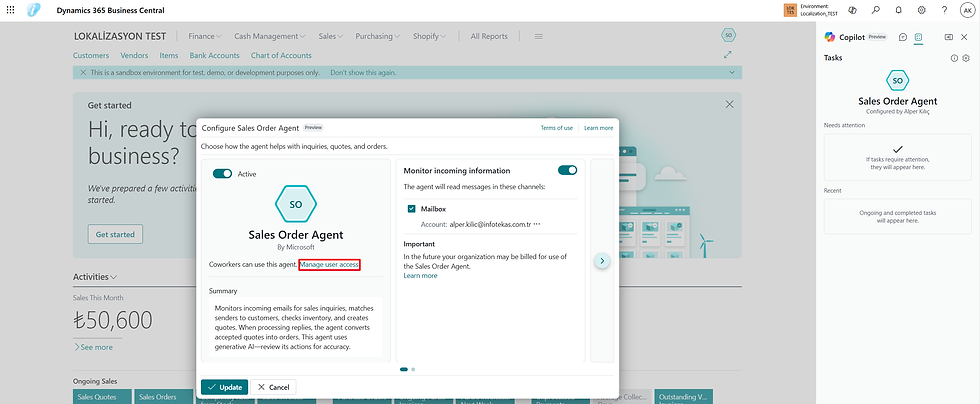The image size is (980, 404).
Task: Open the mailbox account ellipsis options
Action: (537, 224)
